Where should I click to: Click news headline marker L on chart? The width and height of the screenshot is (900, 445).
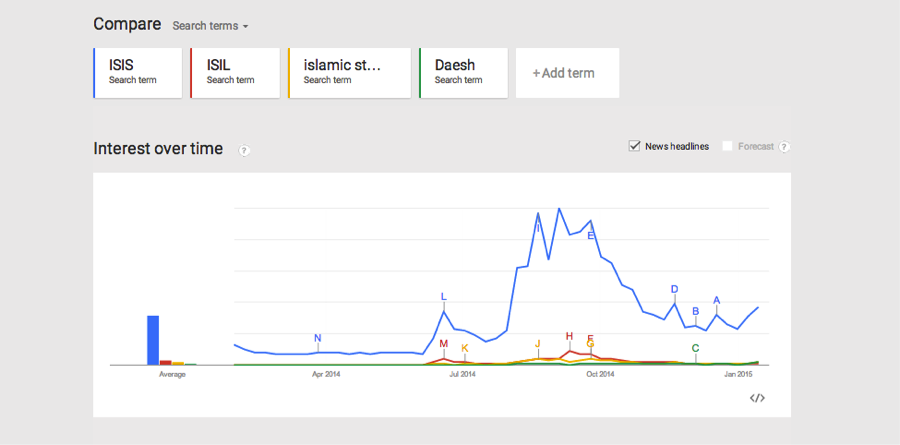444,297
